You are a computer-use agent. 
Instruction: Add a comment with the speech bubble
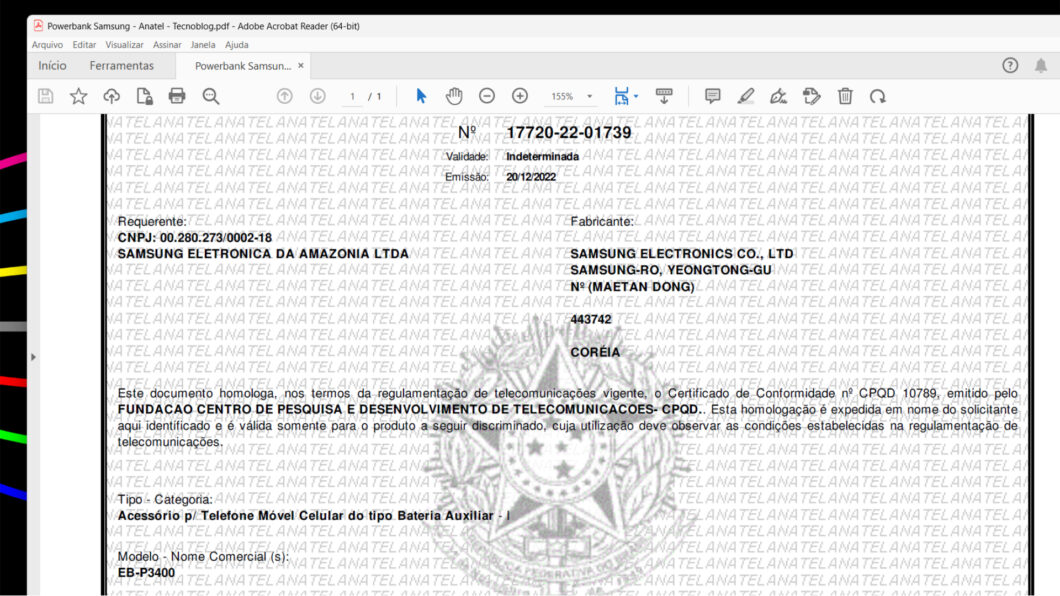[713, 96]
